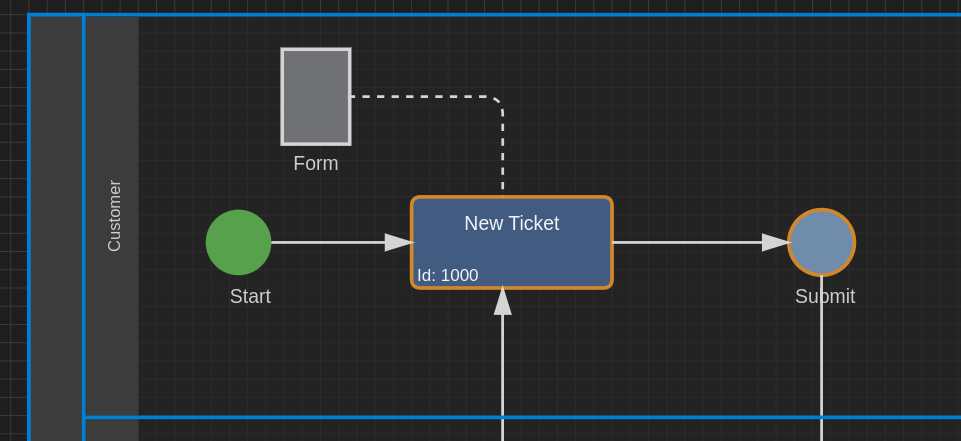Click the vertical arrow entering New Ticket from below
Viewport: 961px width, 441px height.
point(503,364)
